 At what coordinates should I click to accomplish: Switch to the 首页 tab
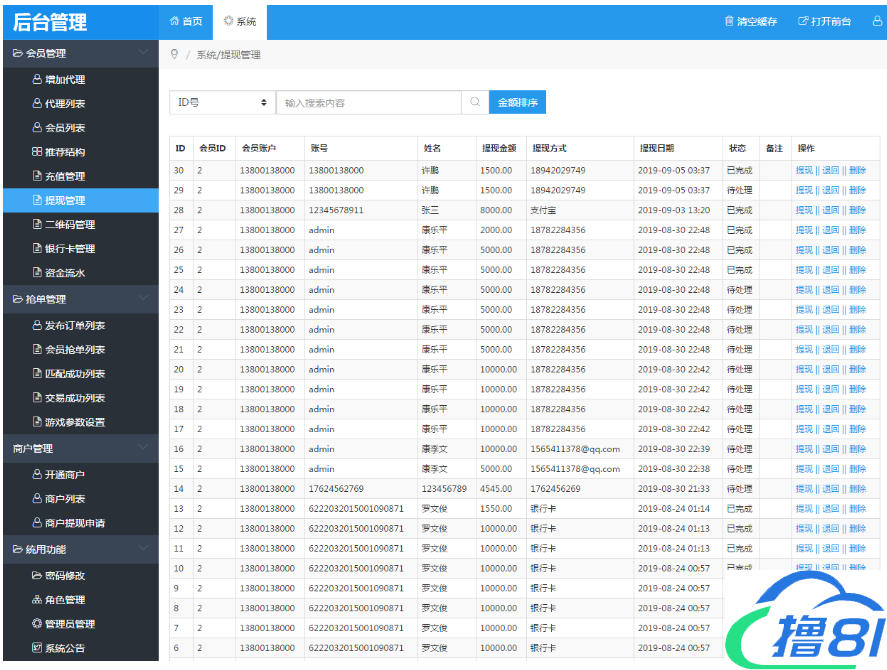186,21
